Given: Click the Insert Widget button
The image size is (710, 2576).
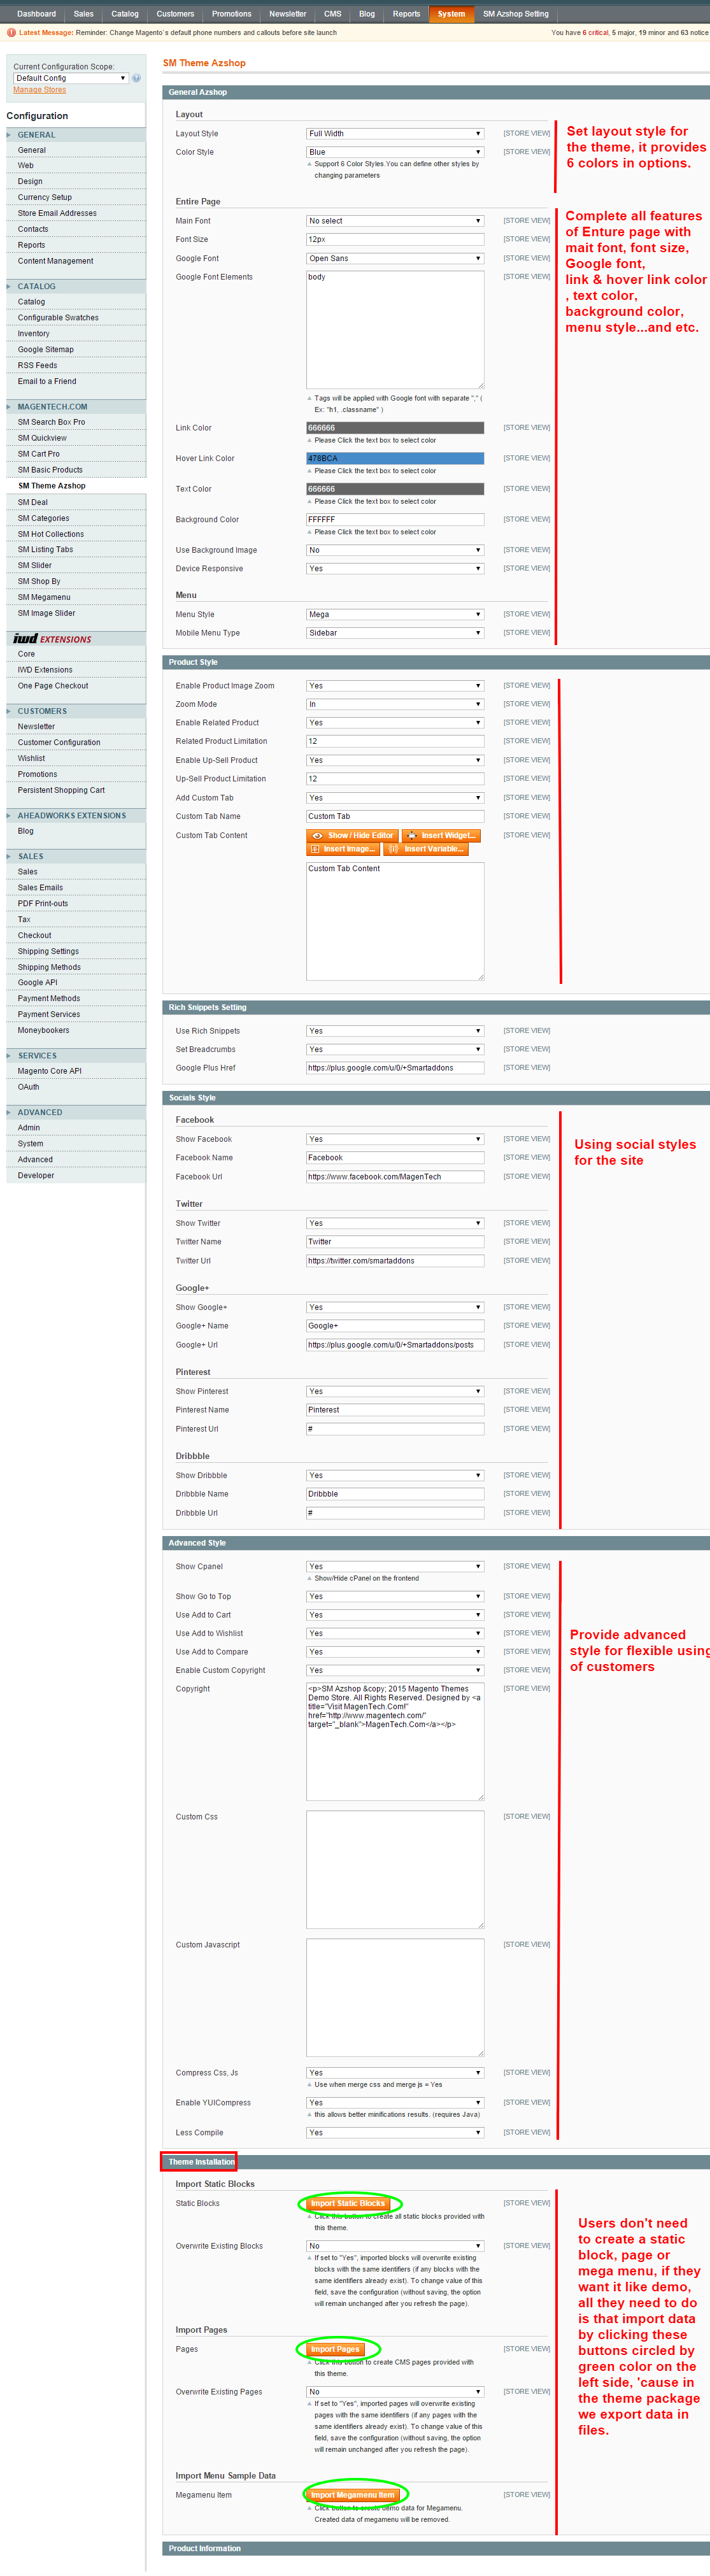Looking at the screenshot, I should coord(441,835).
